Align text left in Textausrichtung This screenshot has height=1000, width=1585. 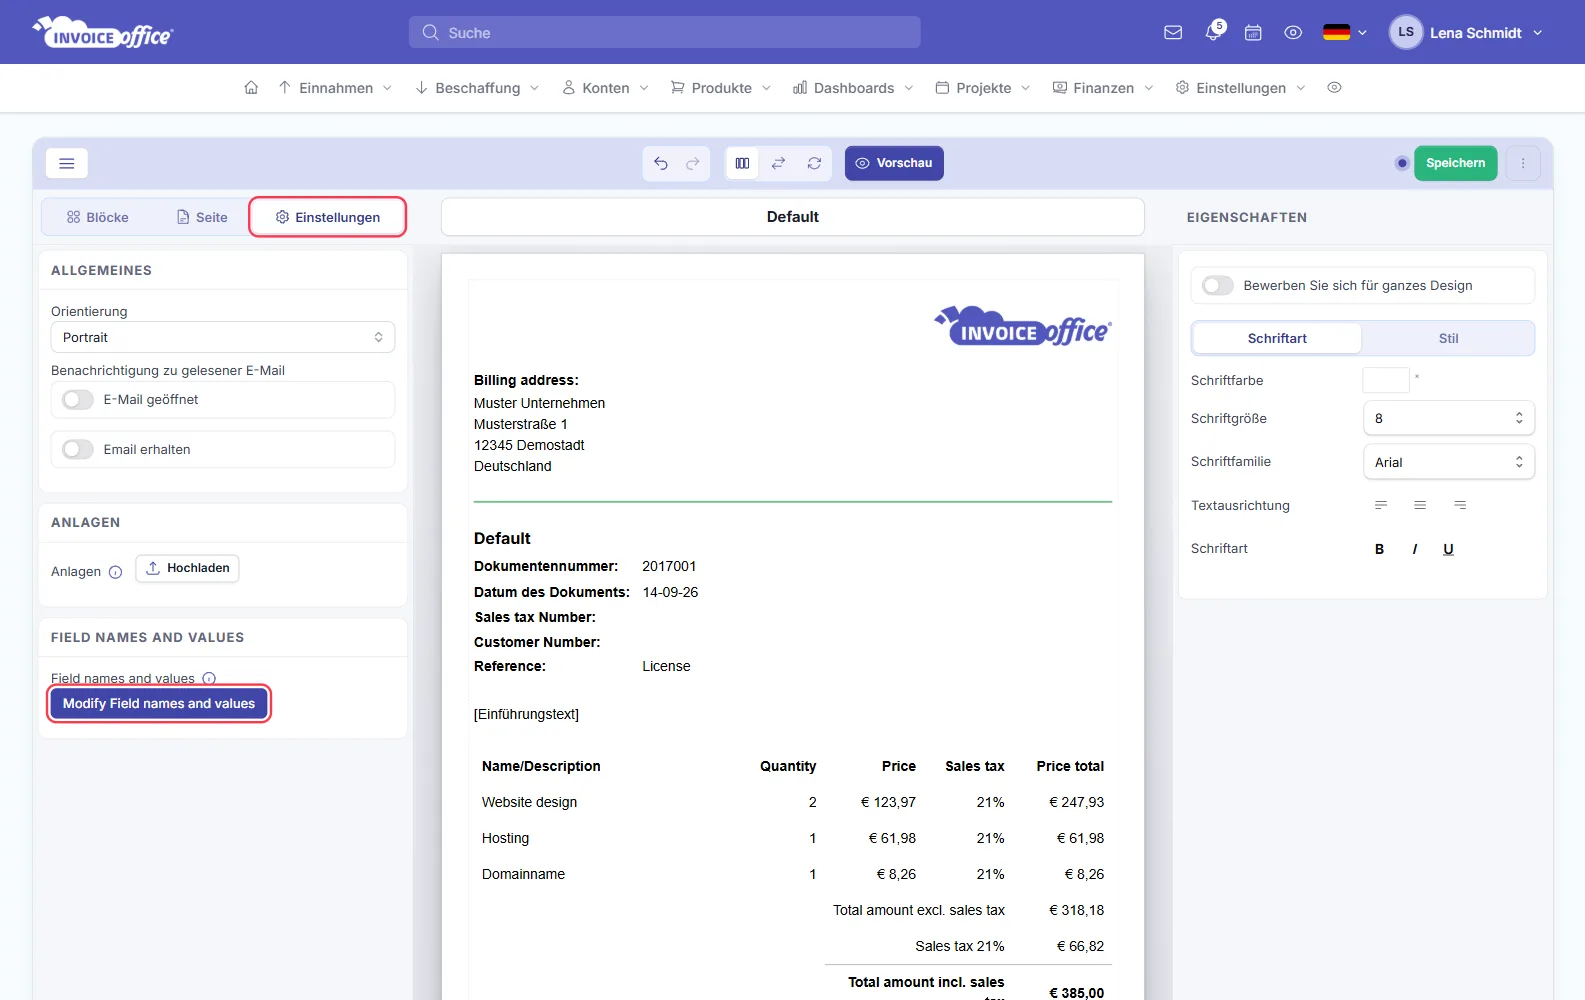[1381, 505]
